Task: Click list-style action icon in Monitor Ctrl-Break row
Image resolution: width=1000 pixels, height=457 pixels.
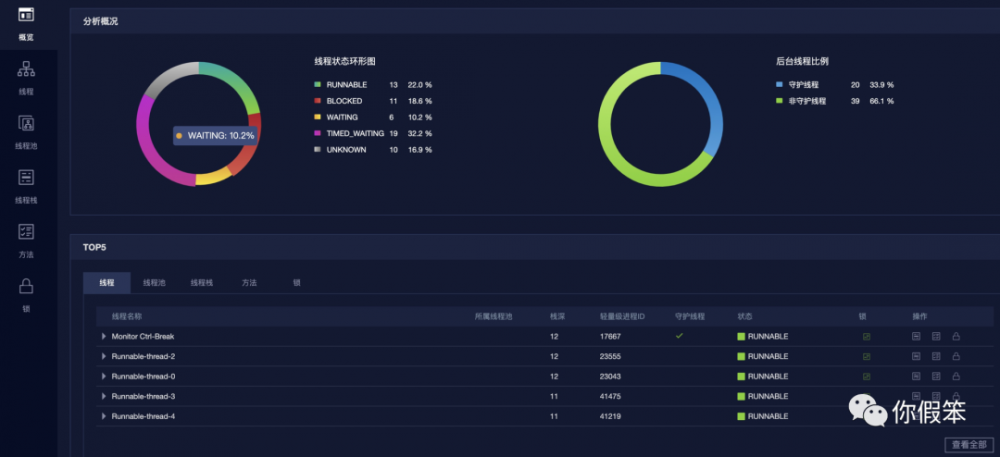Action: (936, 336)
